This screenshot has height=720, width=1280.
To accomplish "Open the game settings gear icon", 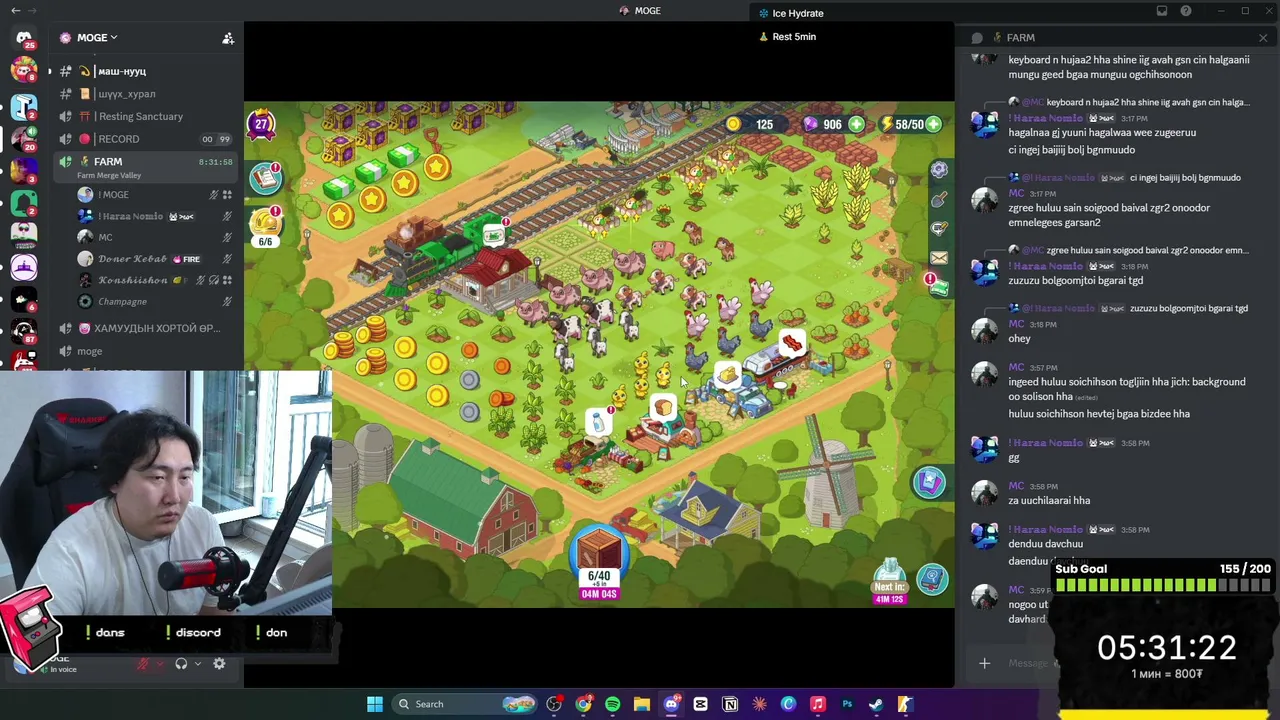I will point(939,170).
